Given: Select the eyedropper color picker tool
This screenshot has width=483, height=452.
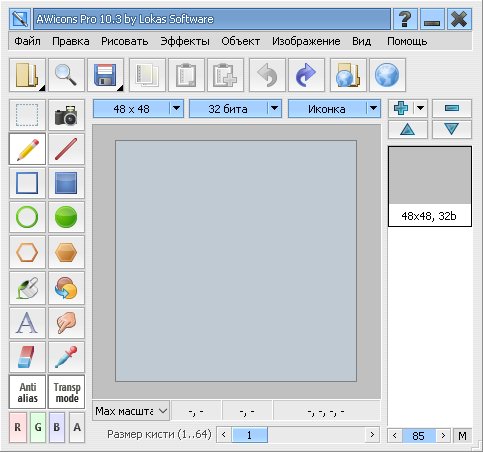Looking at the screenshot, I should click(66, 357).
